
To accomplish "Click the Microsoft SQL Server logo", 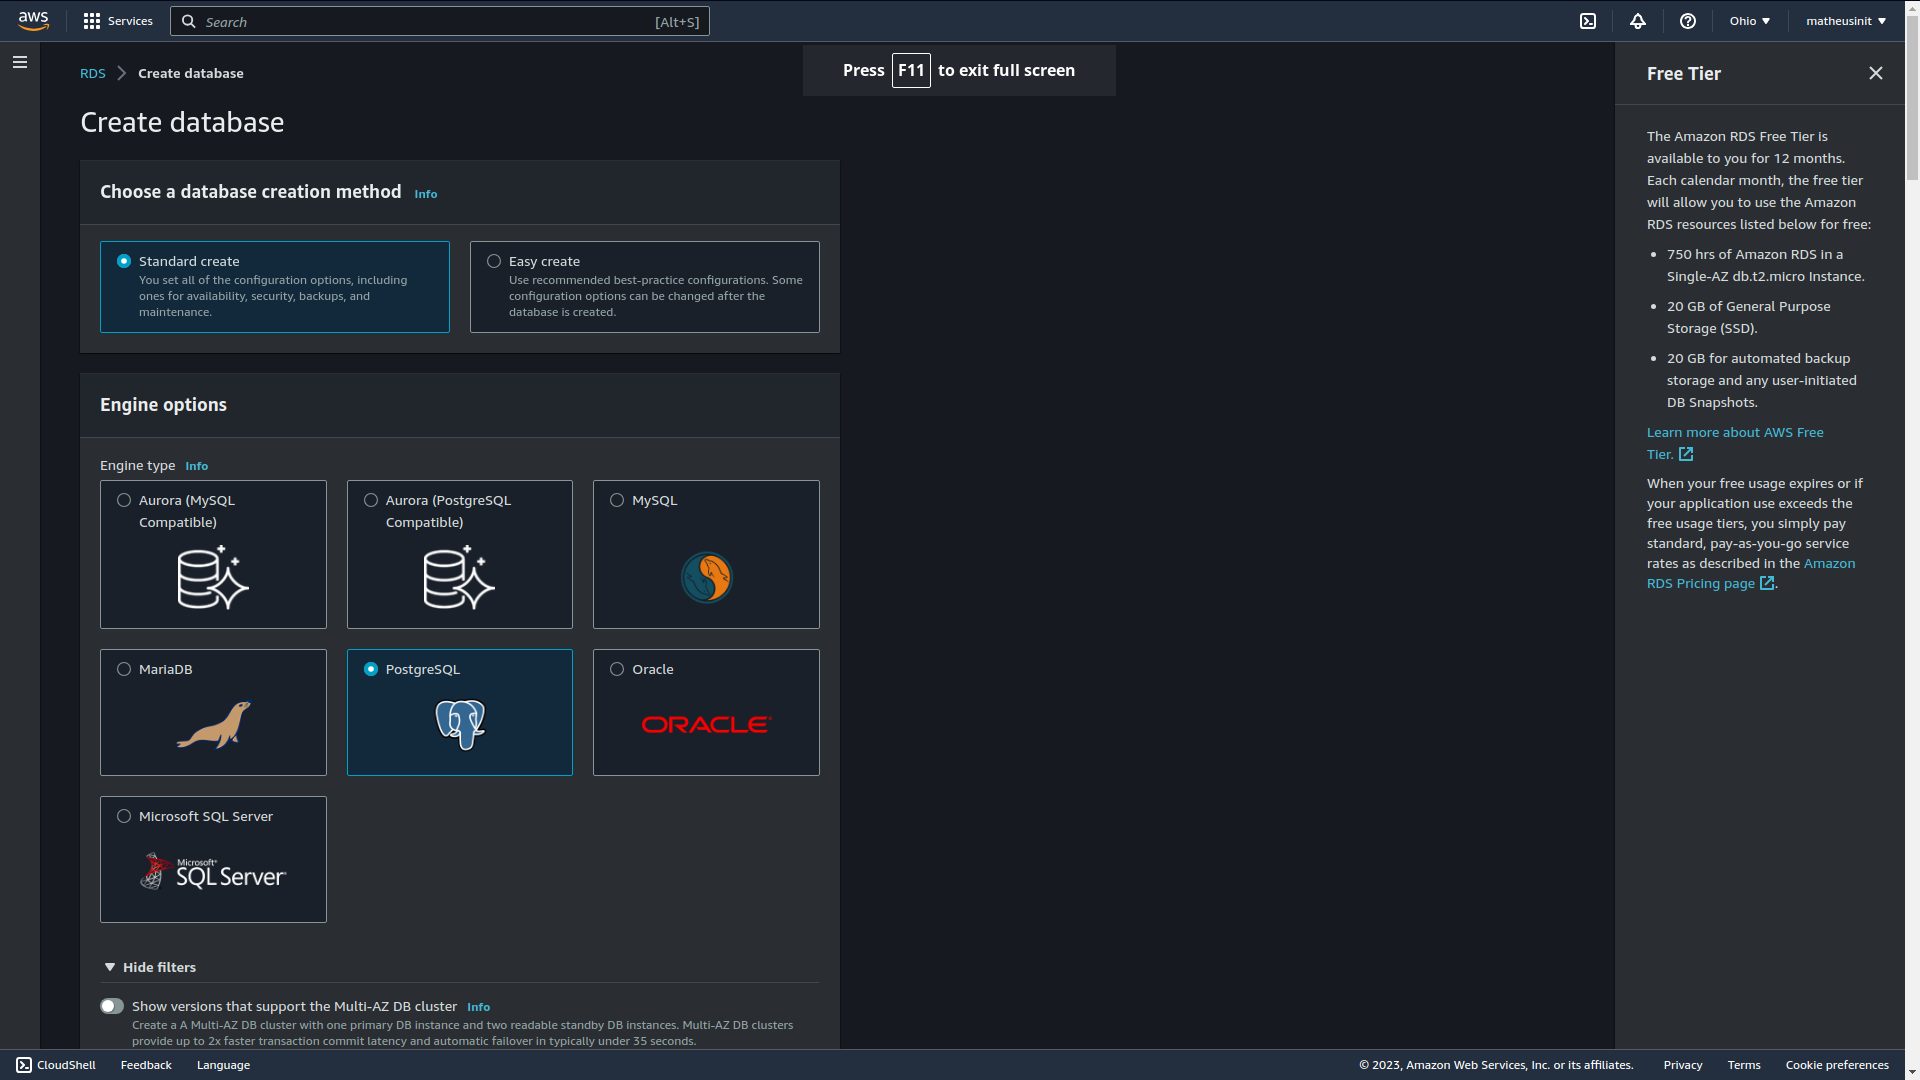I will pos(212,869).
